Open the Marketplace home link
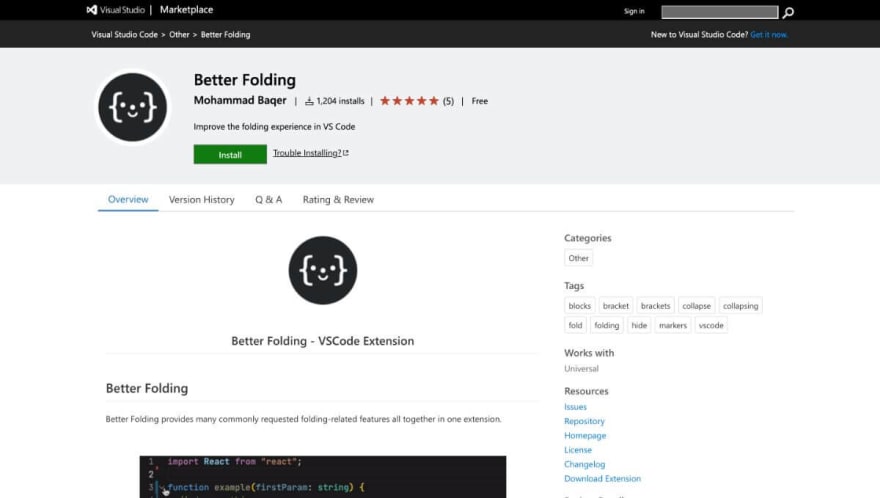 (x=186, y=10)
